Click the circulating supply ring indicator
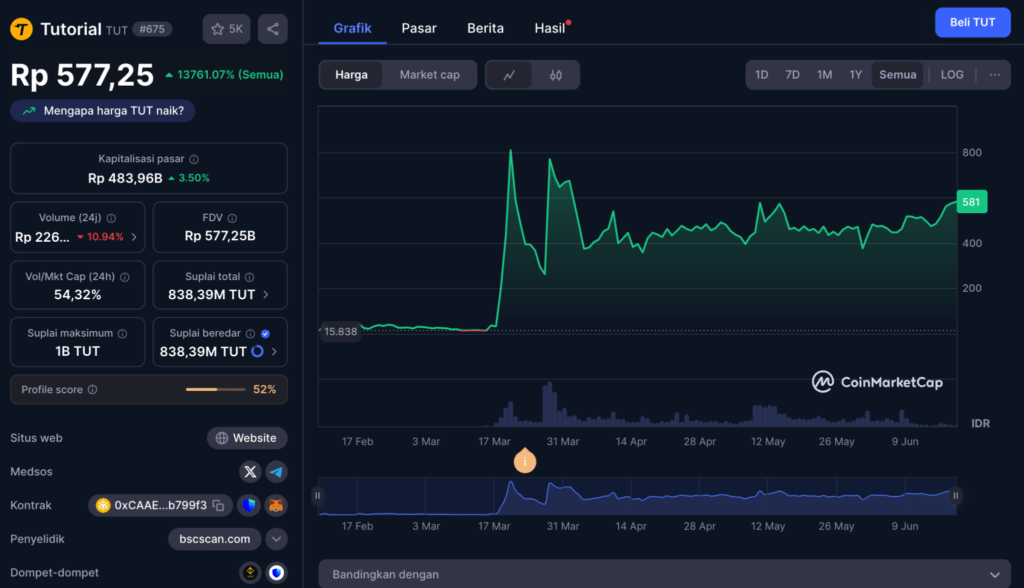This screenshot has height=588, width=1024. [257, 351]
